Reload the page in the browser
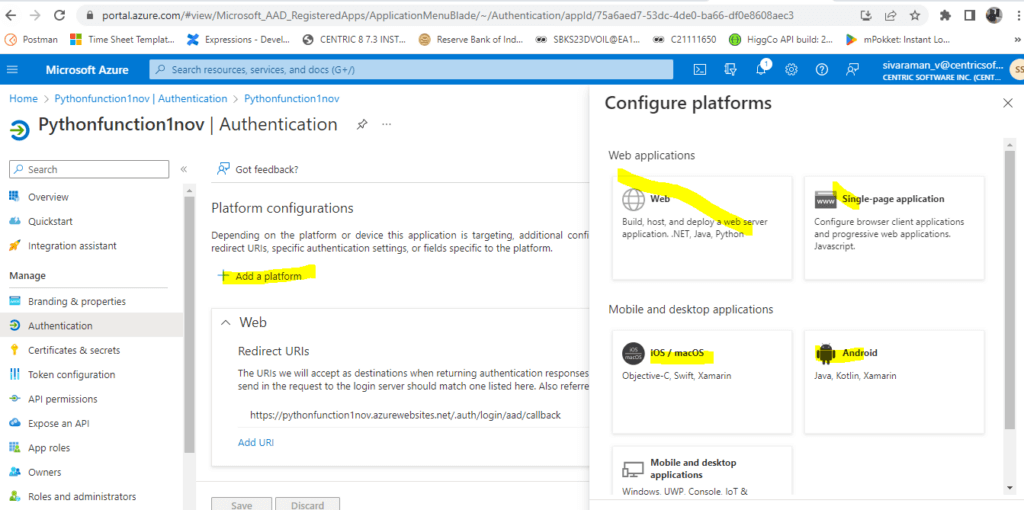The width and height of the screenshot is (1024, 510). pyautogui.click(x=59, y=15)
